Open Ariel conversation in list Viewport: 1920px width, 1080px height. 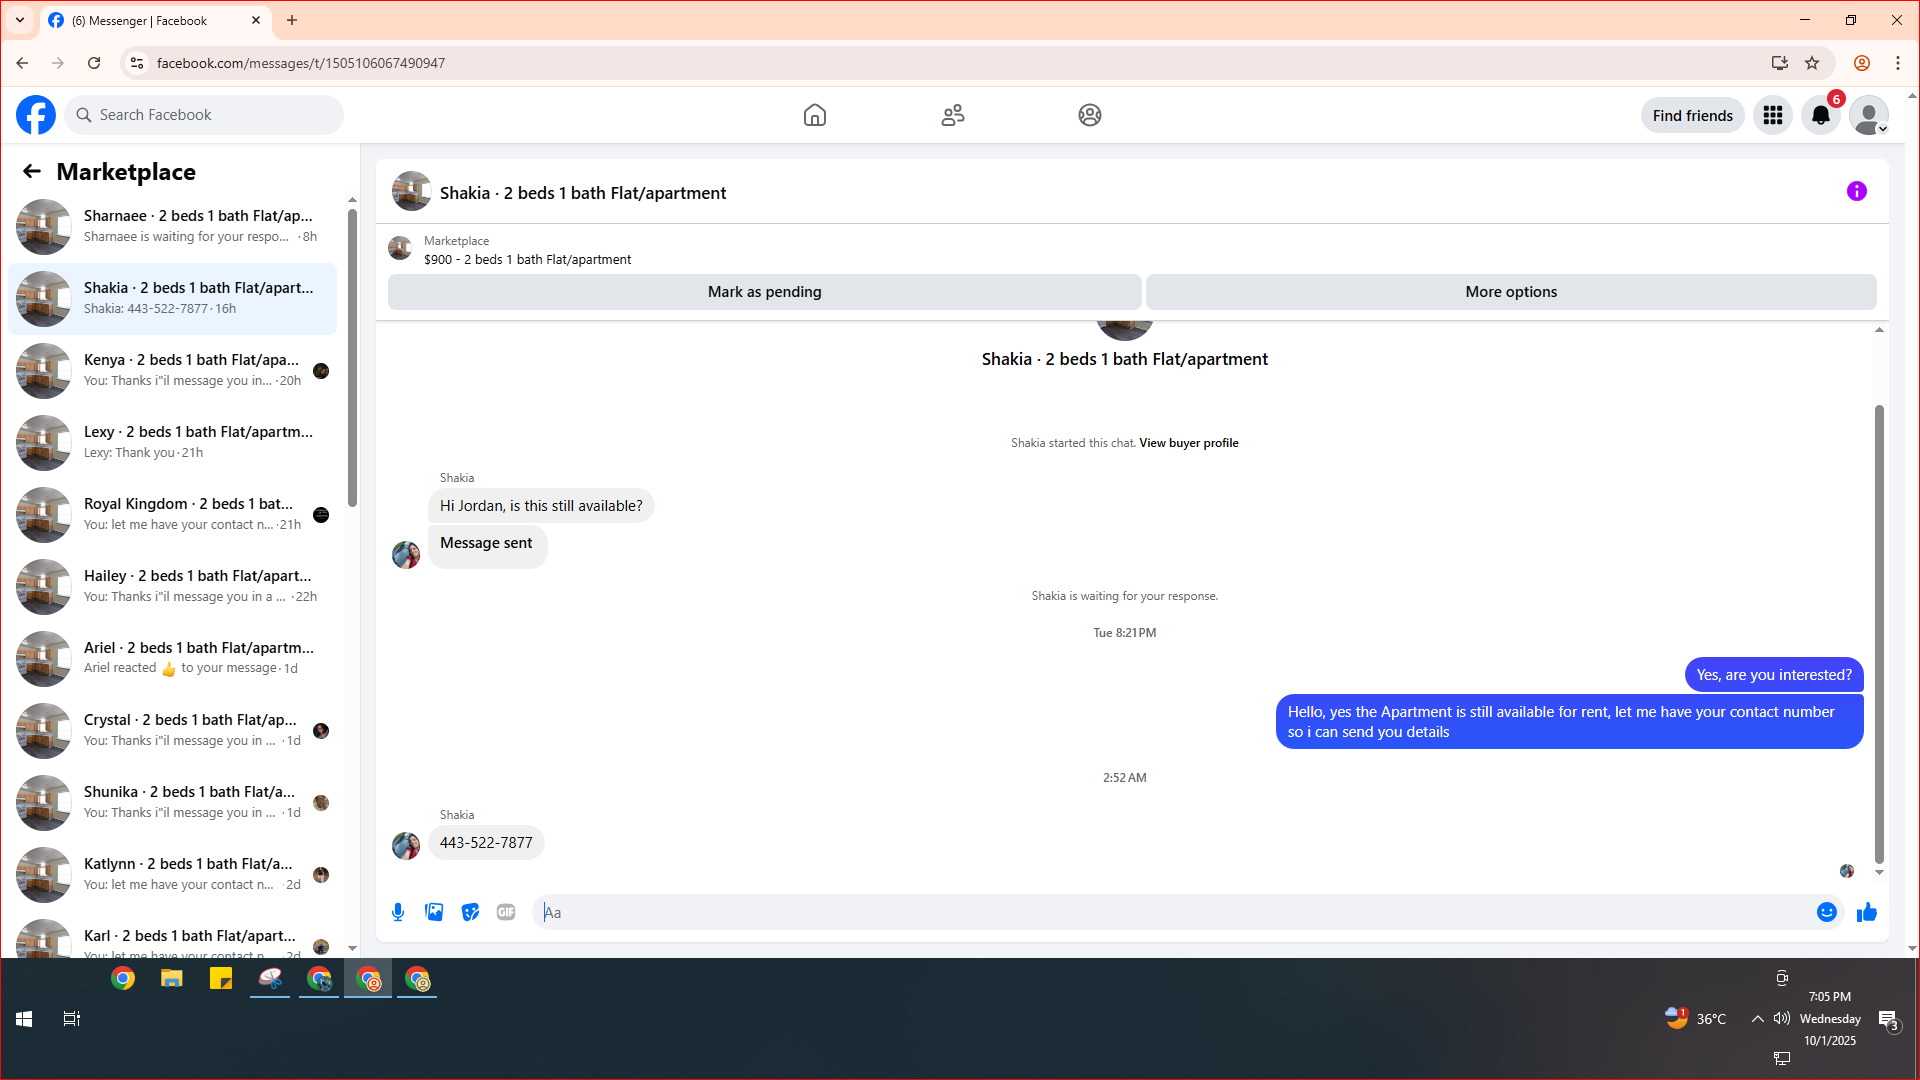[172, 658]
